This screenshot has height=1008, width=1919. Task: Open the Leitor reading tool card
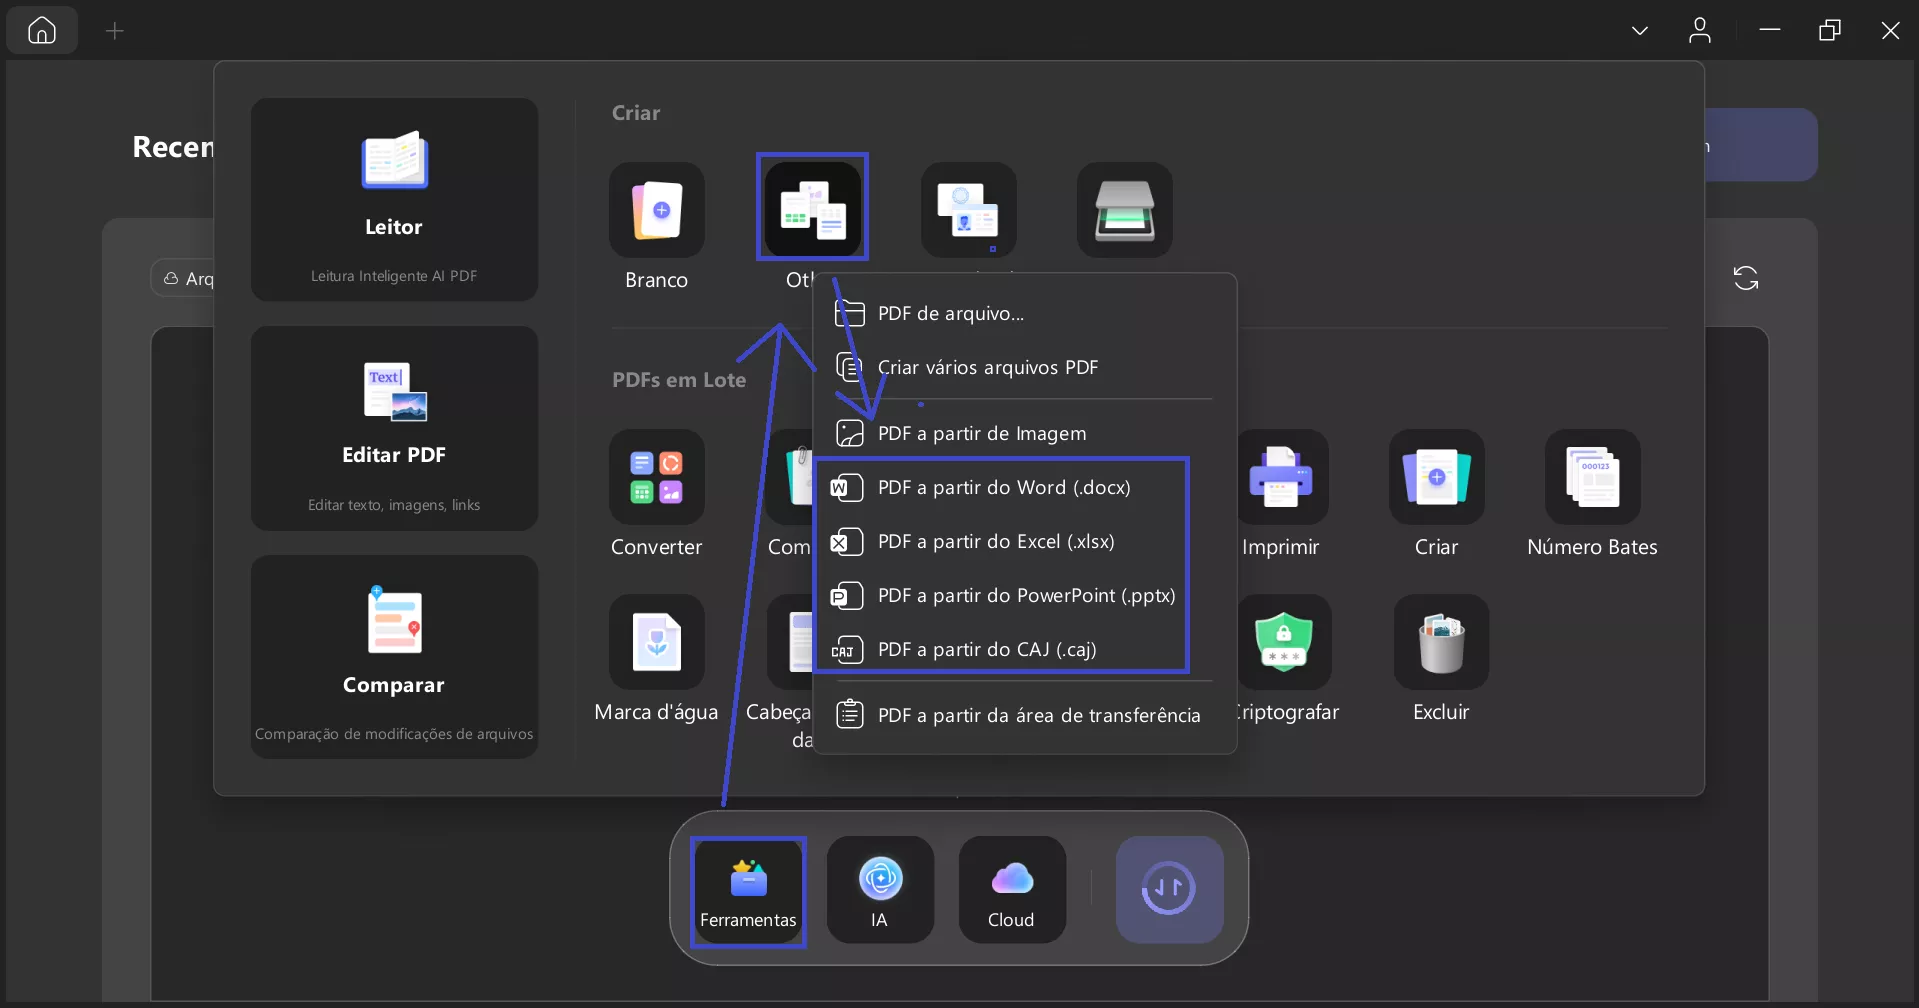pyautogui.click(x=394, y=199)
